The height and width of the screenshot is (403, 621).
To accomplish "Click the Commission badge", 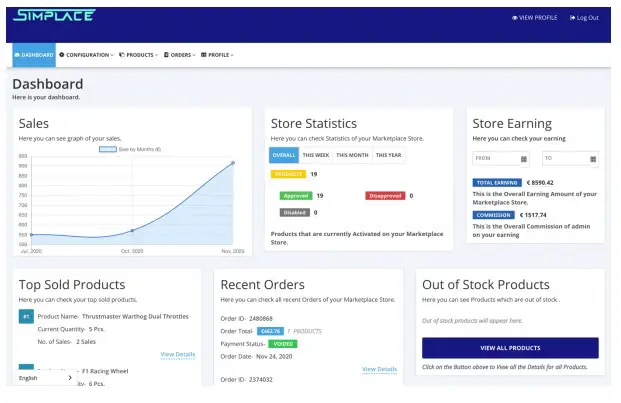I will click(493, 215).
